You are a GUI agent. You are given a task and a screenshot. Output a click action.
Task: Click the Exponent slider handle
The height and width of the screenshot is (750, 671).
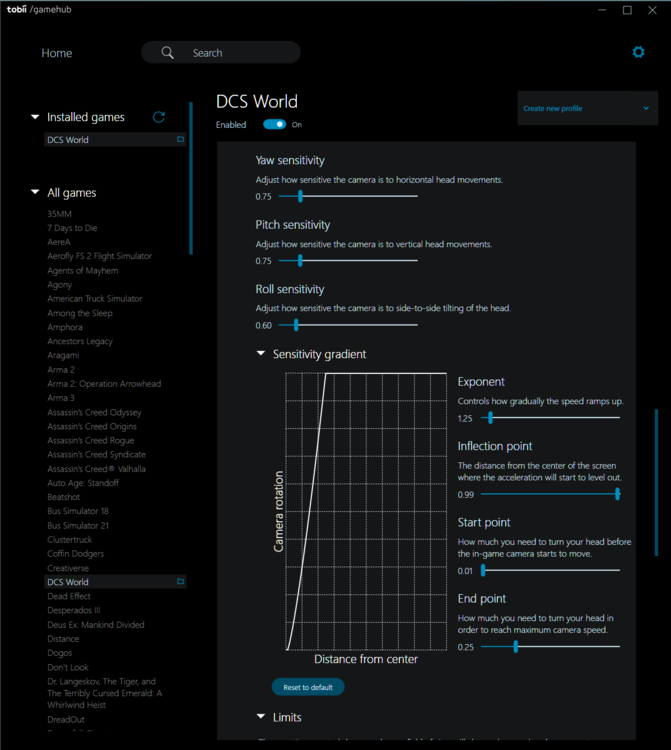490,418
